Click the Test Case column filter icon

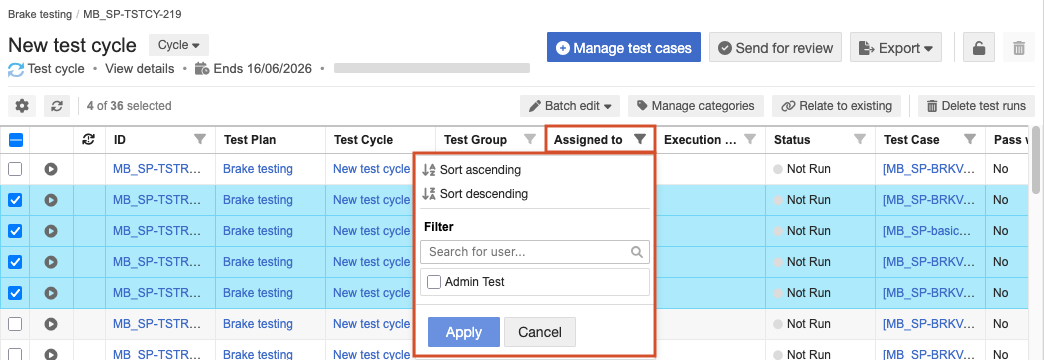(x=970, y=140)
